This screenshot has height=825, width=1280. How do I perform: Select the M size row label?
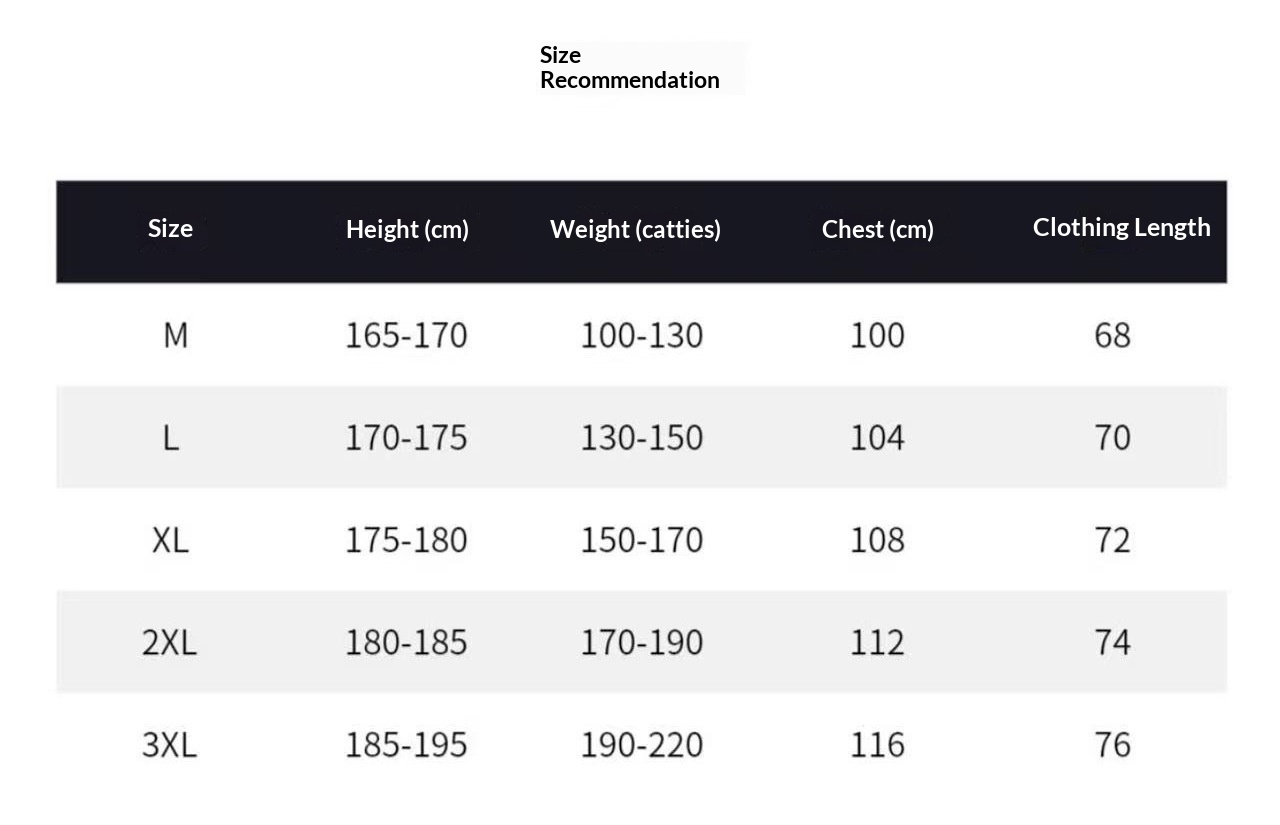175,335
